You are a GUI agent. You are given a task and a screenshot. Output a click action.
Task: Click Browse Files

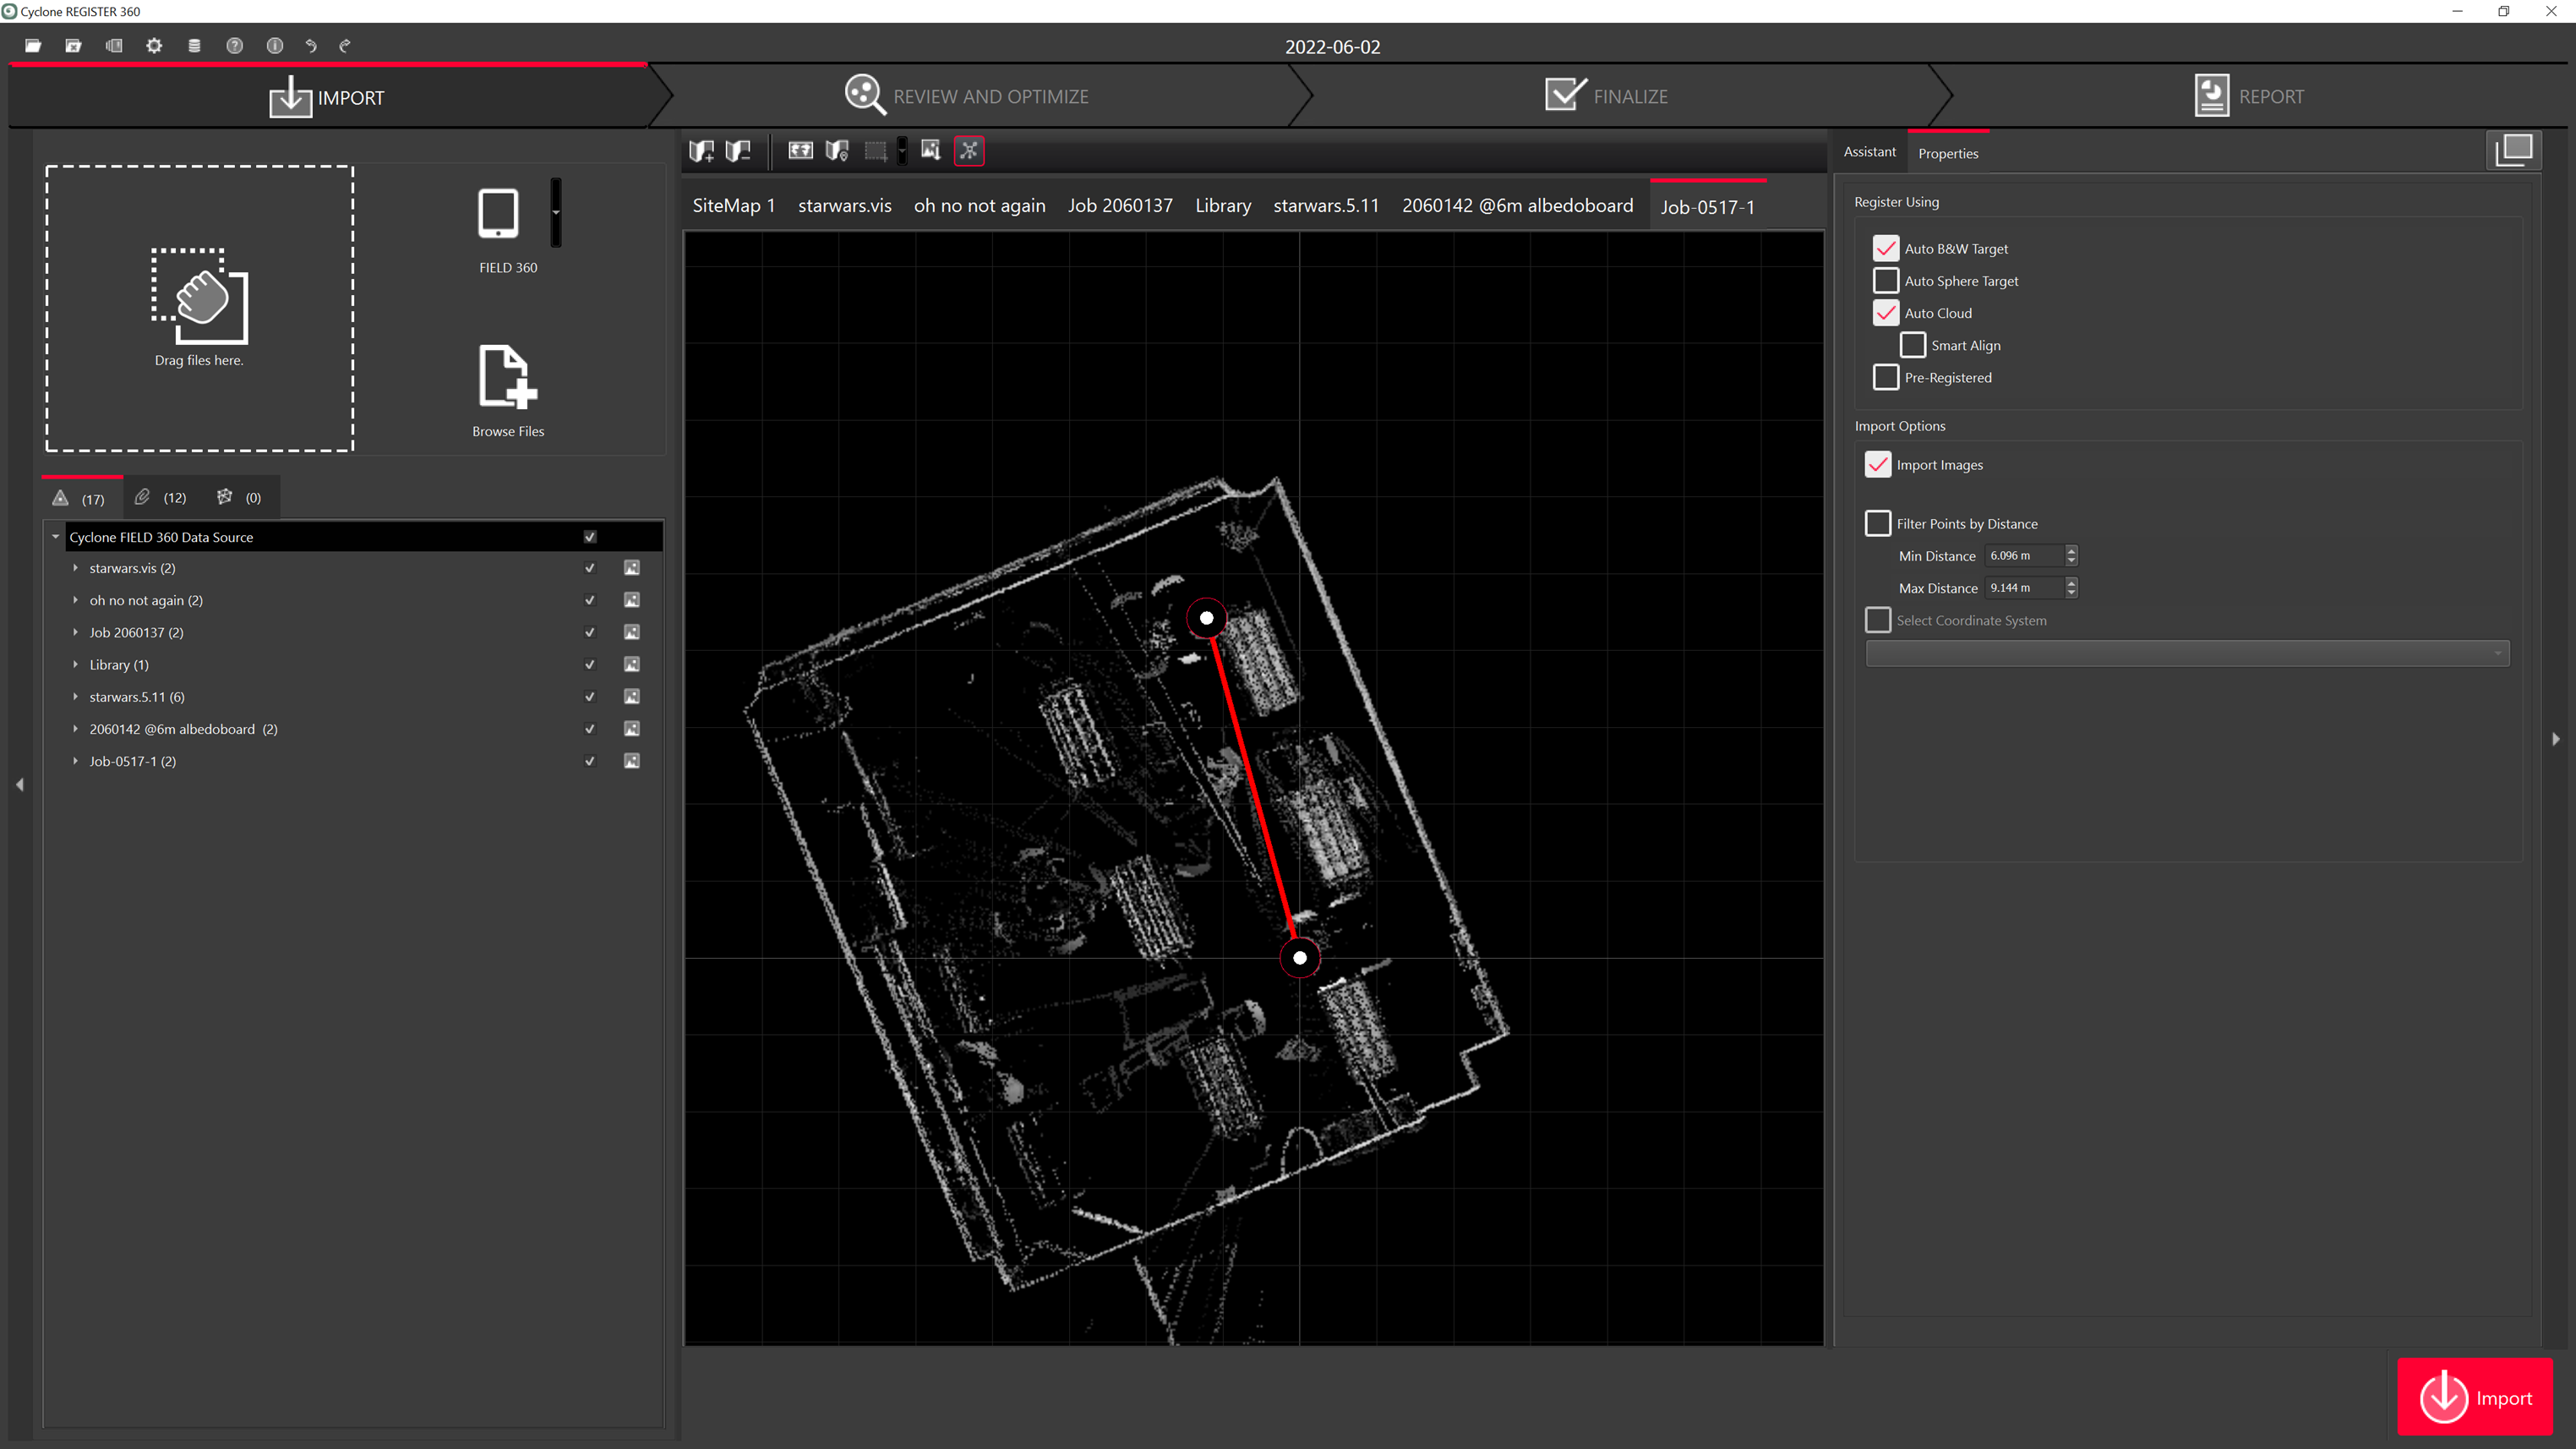(x=508, y=391)
